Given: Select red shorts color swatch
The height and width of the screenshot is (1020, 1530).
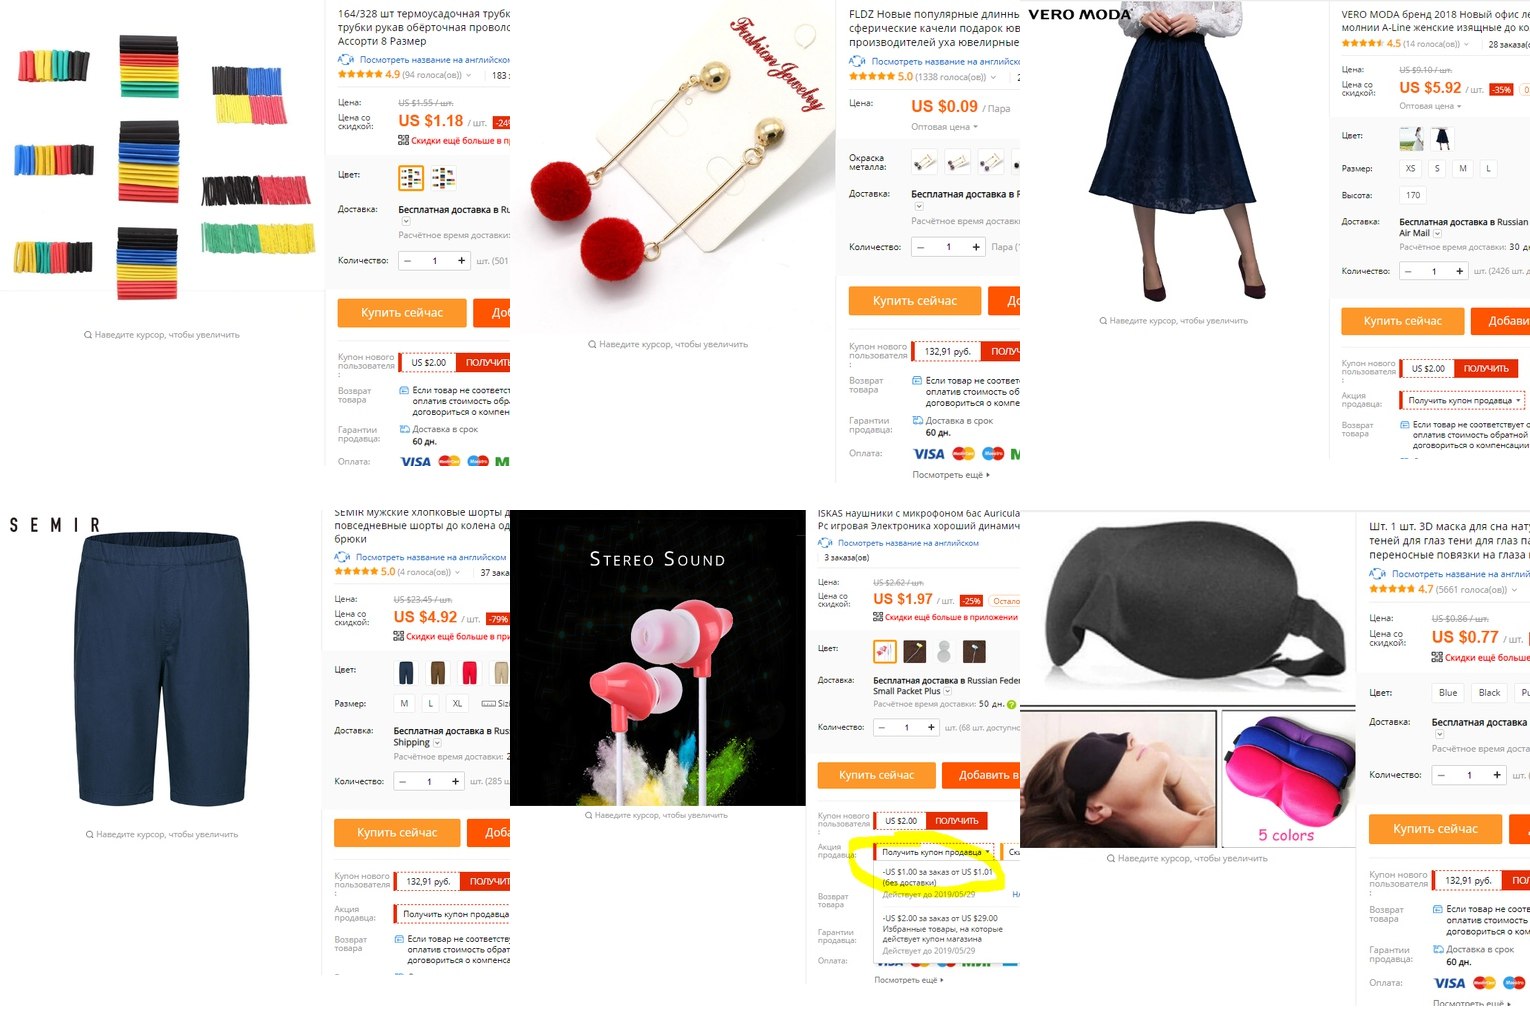Looking at the screenshot, I should [469, 672].
